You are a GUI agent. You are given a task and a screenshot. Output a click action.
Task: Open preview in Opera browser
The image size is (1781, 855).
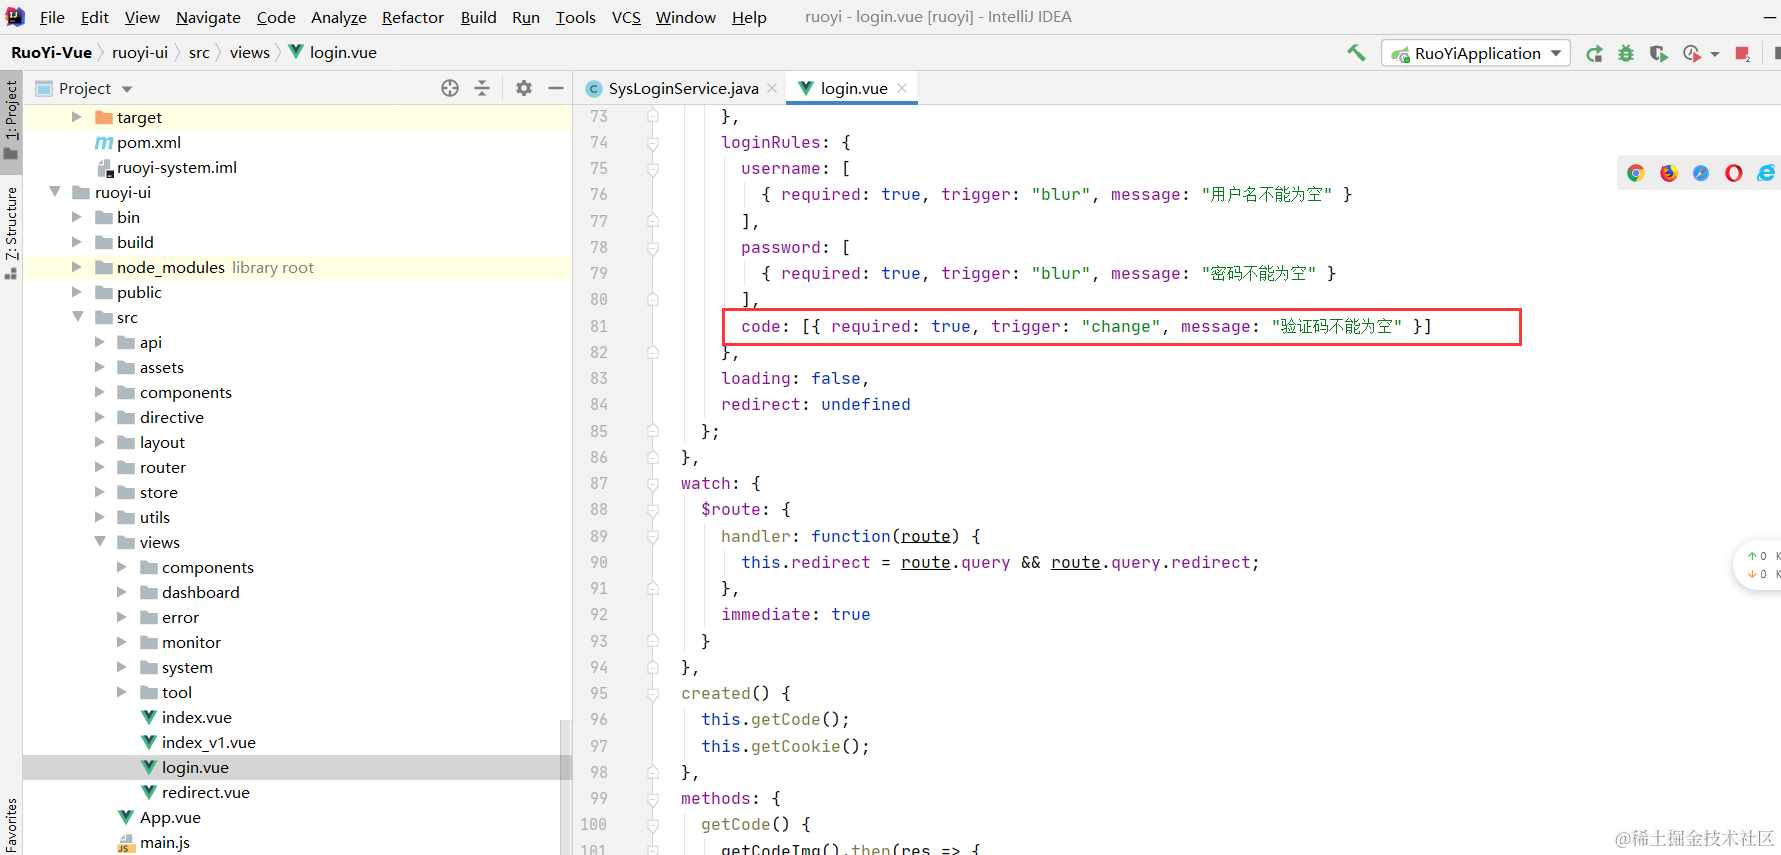(x=1734, y=173)
